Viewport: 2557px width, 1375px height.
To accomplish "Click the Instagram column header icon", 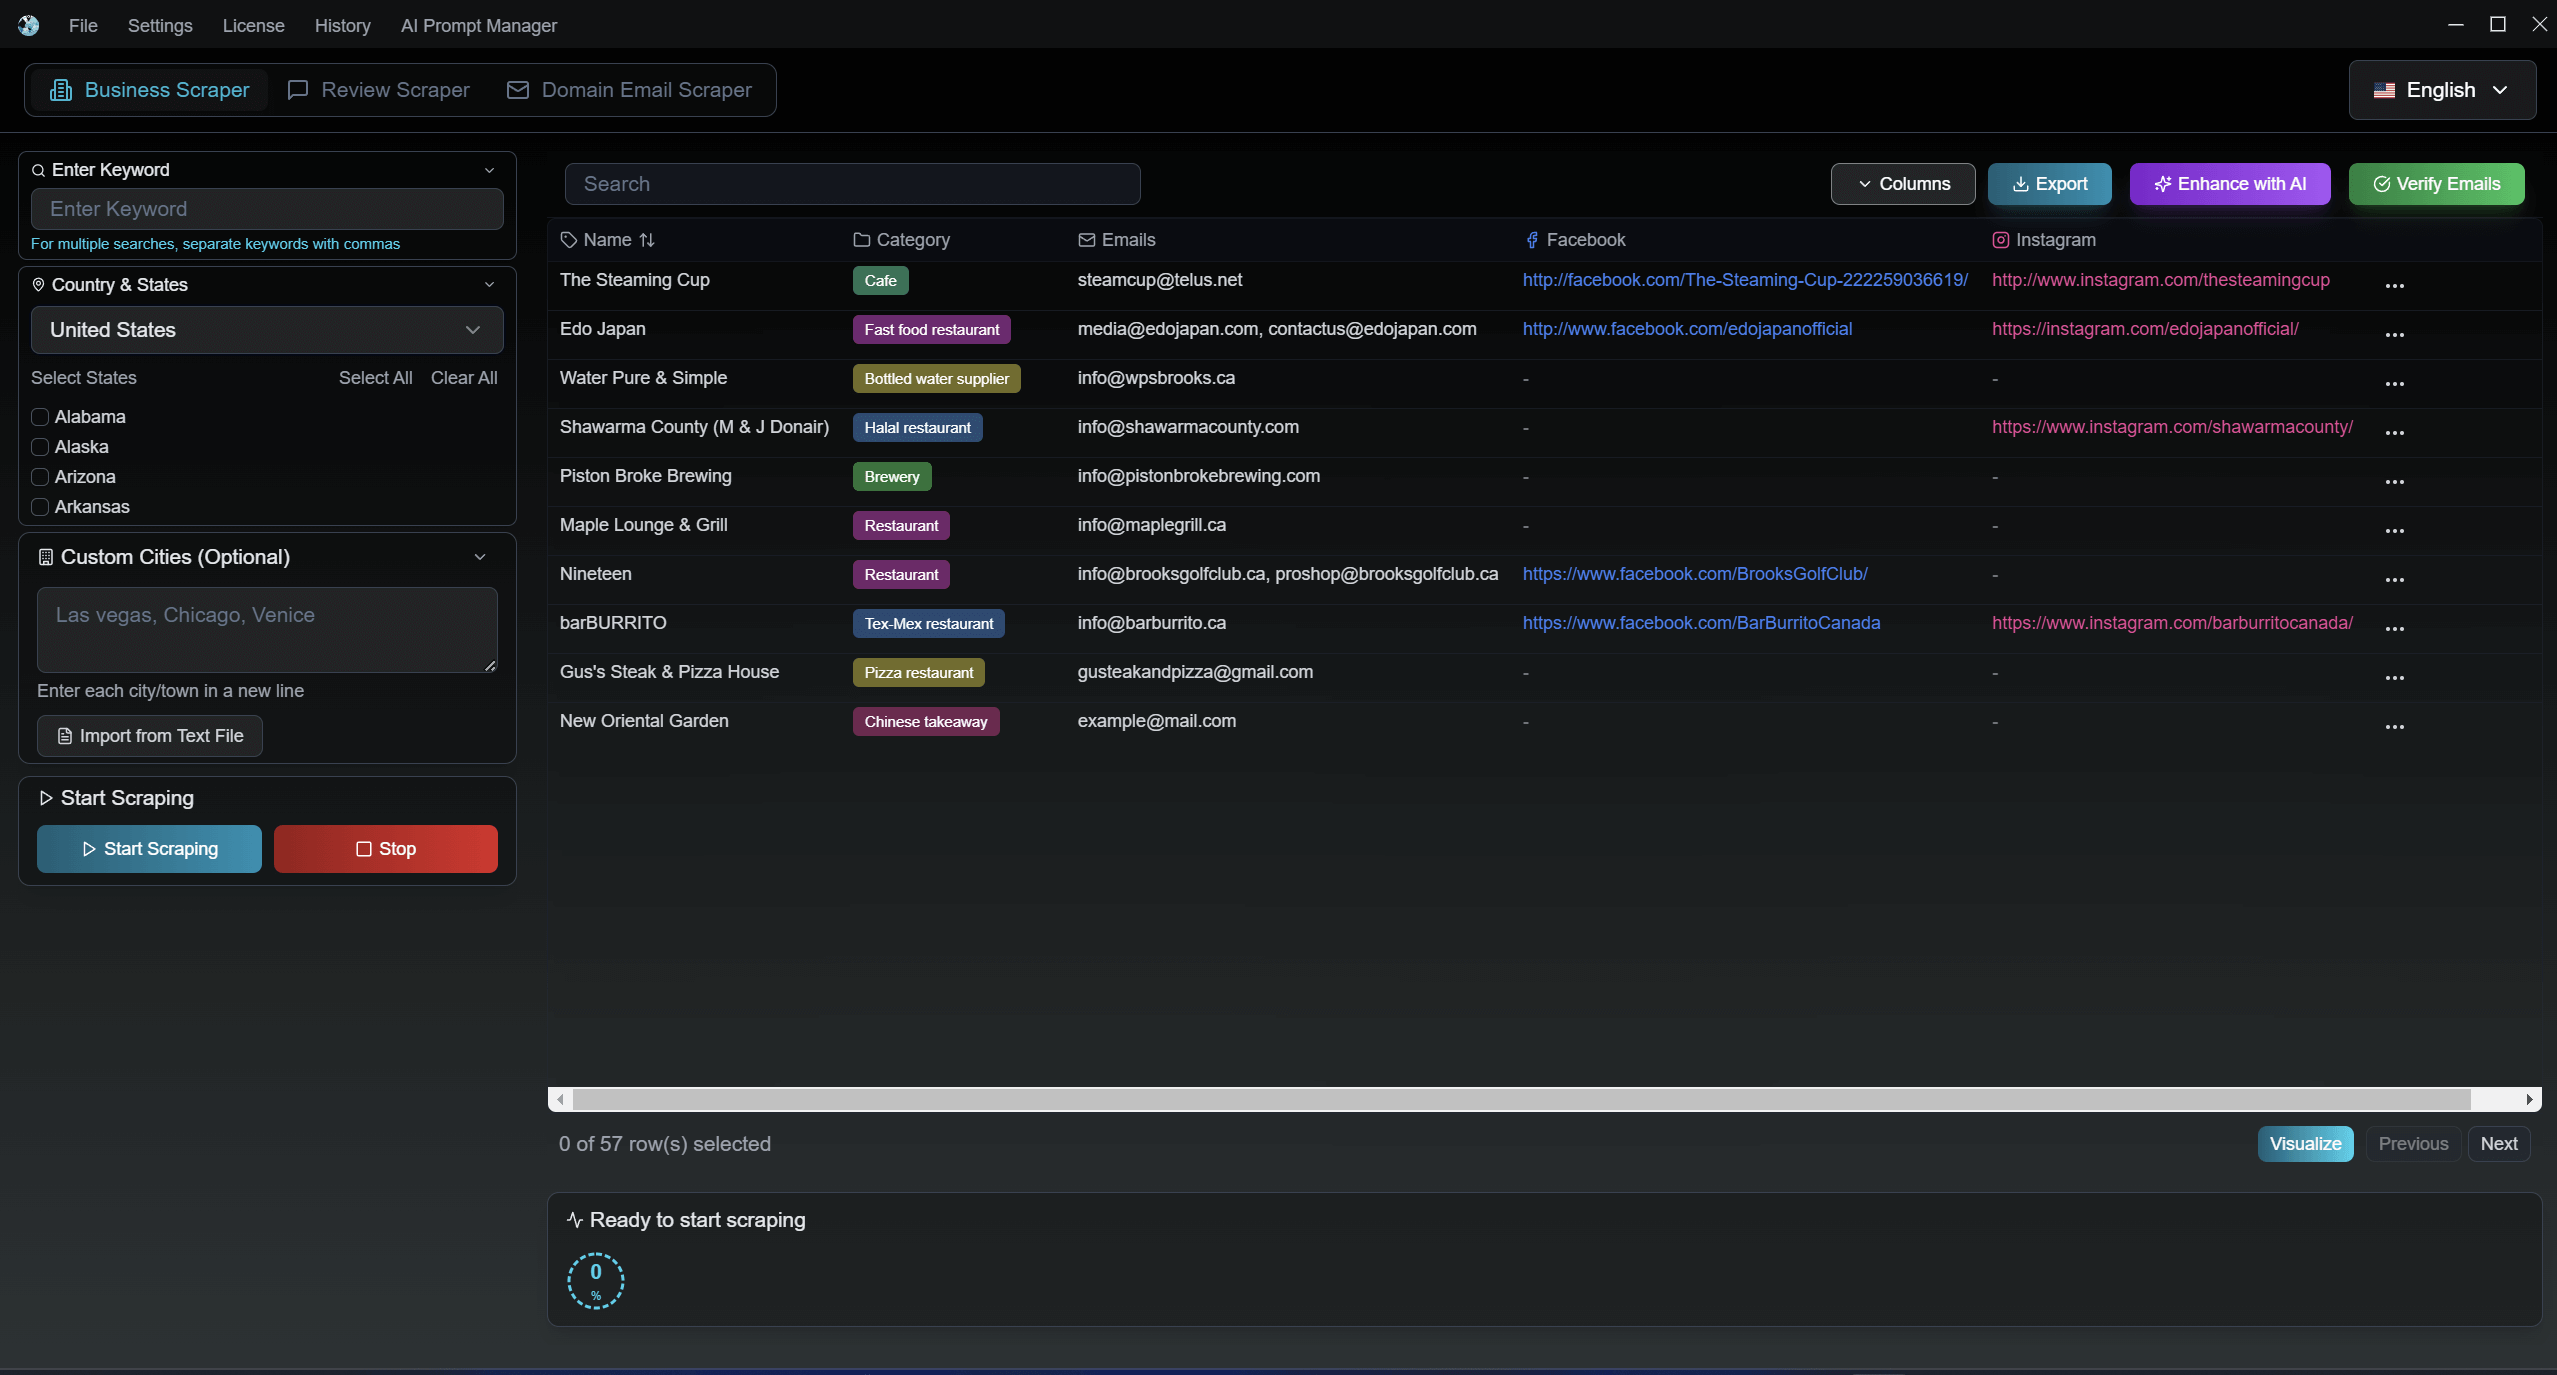I will tap(2000, 240).
